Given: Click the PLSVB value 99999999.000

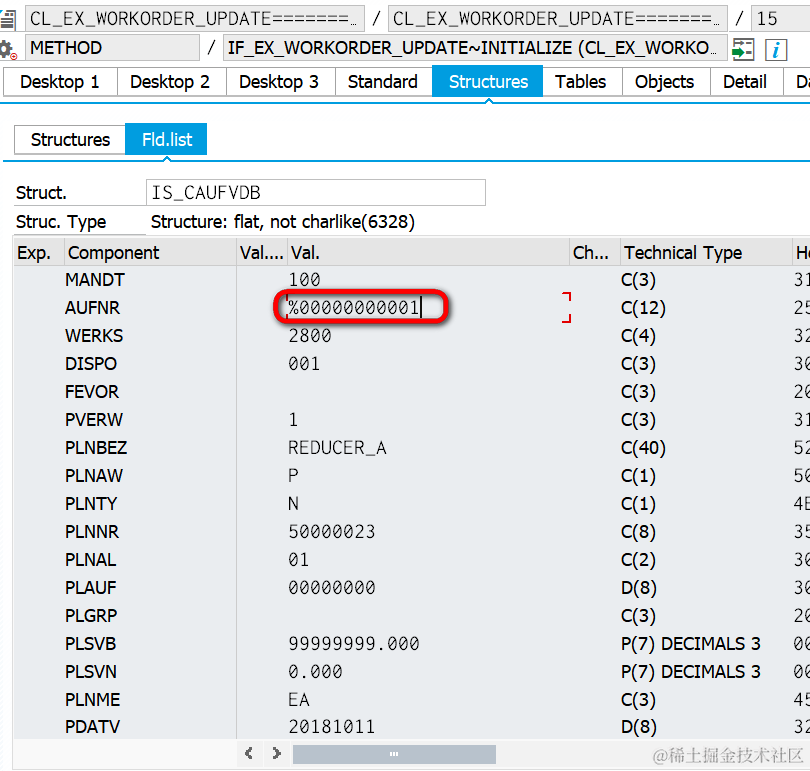Looking at the screenshot, I should 354,643.
